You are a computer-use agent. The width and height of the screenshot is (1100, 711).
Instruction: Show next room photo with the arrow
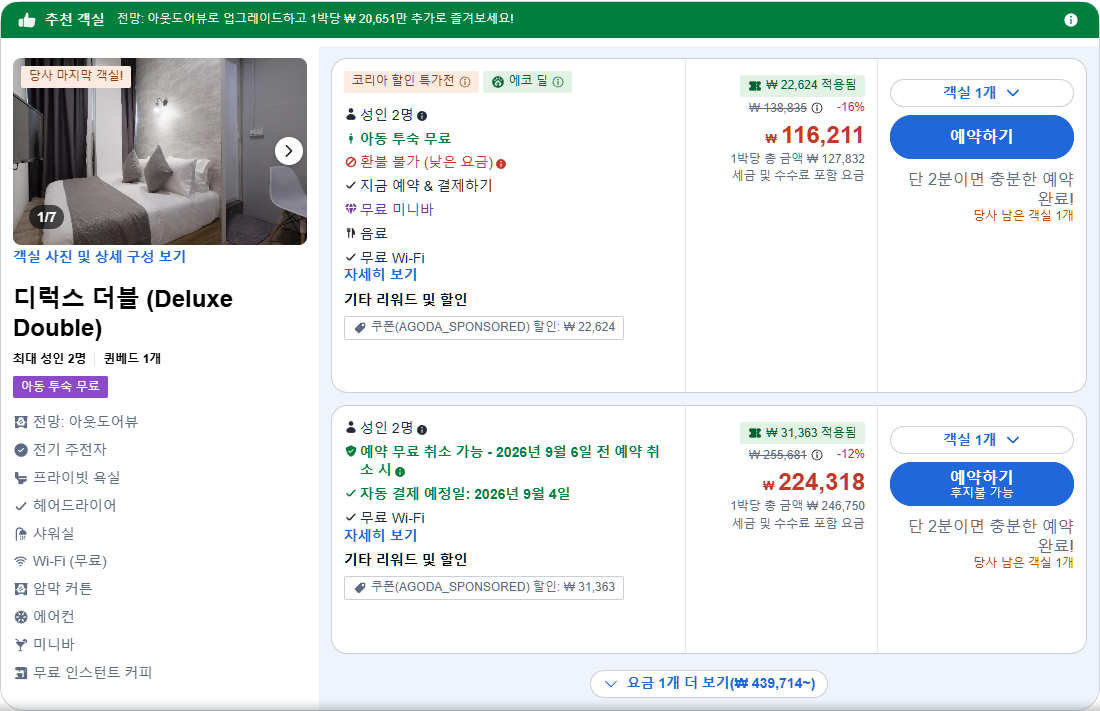[x=289, y=151]
